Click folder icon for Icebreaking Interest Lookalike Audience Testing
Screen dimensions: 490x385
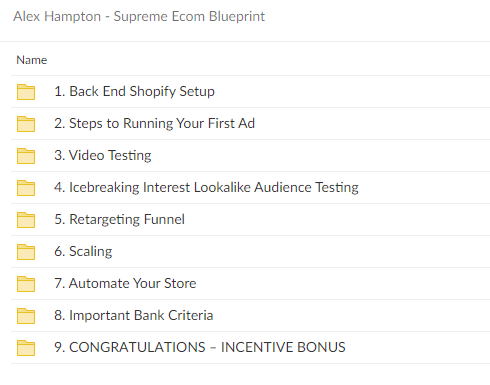tap(26, 188)
